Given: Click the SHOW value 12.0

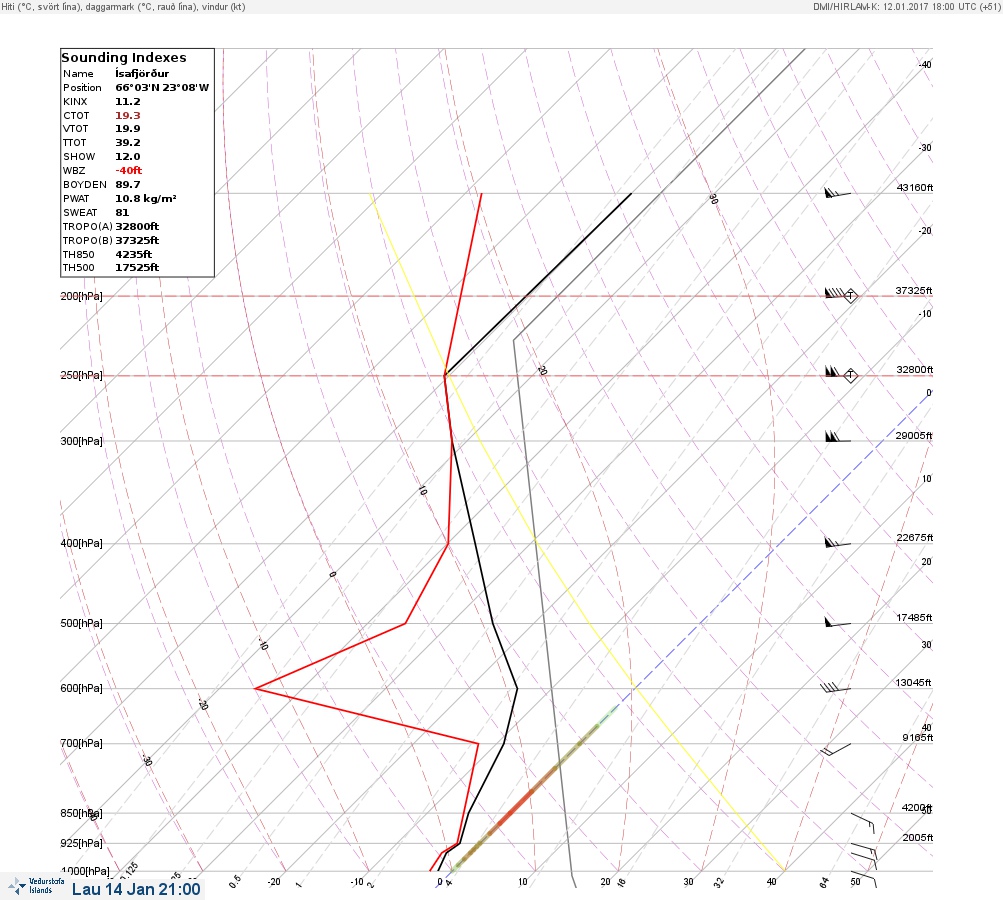Looking at the screenshot, I should pos(128,157).
